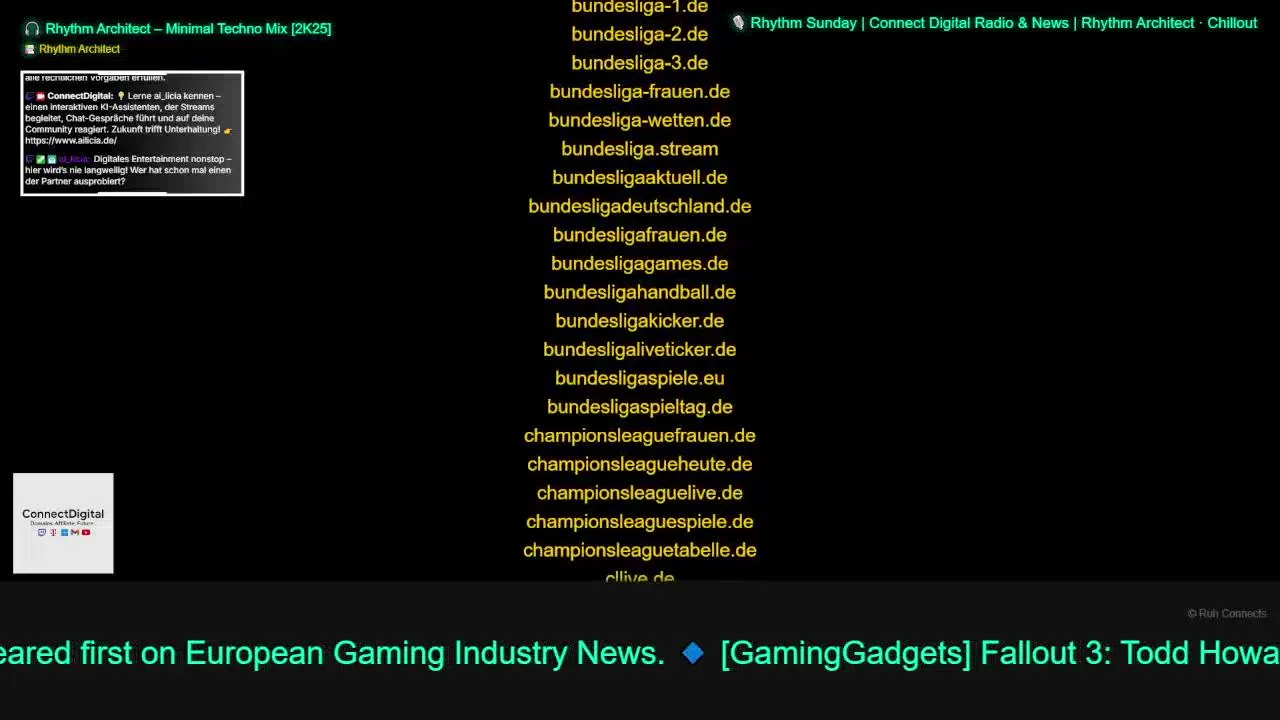The width and height of the screenshot is (1280, 720).
Task: Select bundesliga.stream in the domain list
Action: (640, 149)
